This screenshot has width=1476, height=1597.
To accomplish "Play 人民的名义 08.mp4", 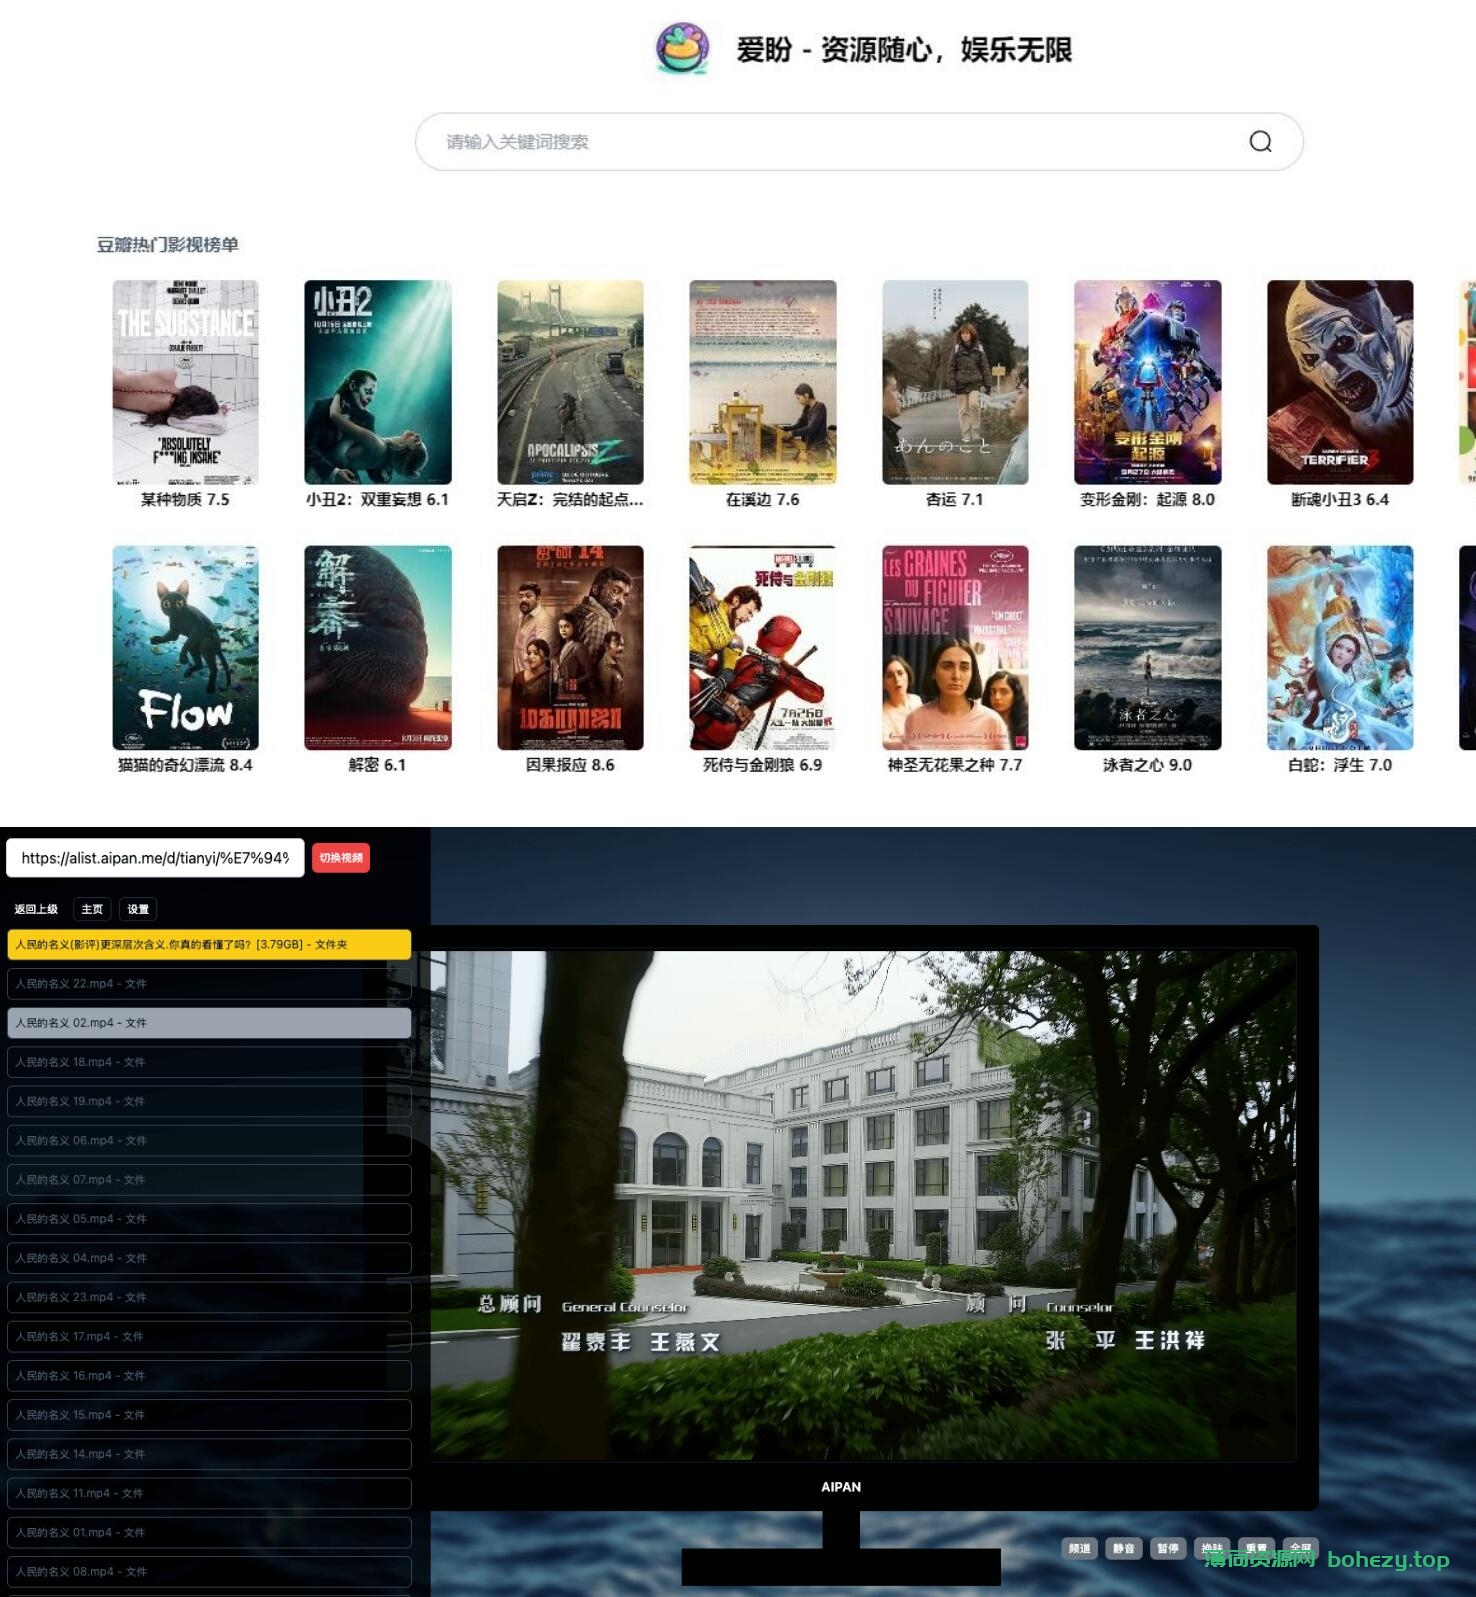I will point(209,1572).
